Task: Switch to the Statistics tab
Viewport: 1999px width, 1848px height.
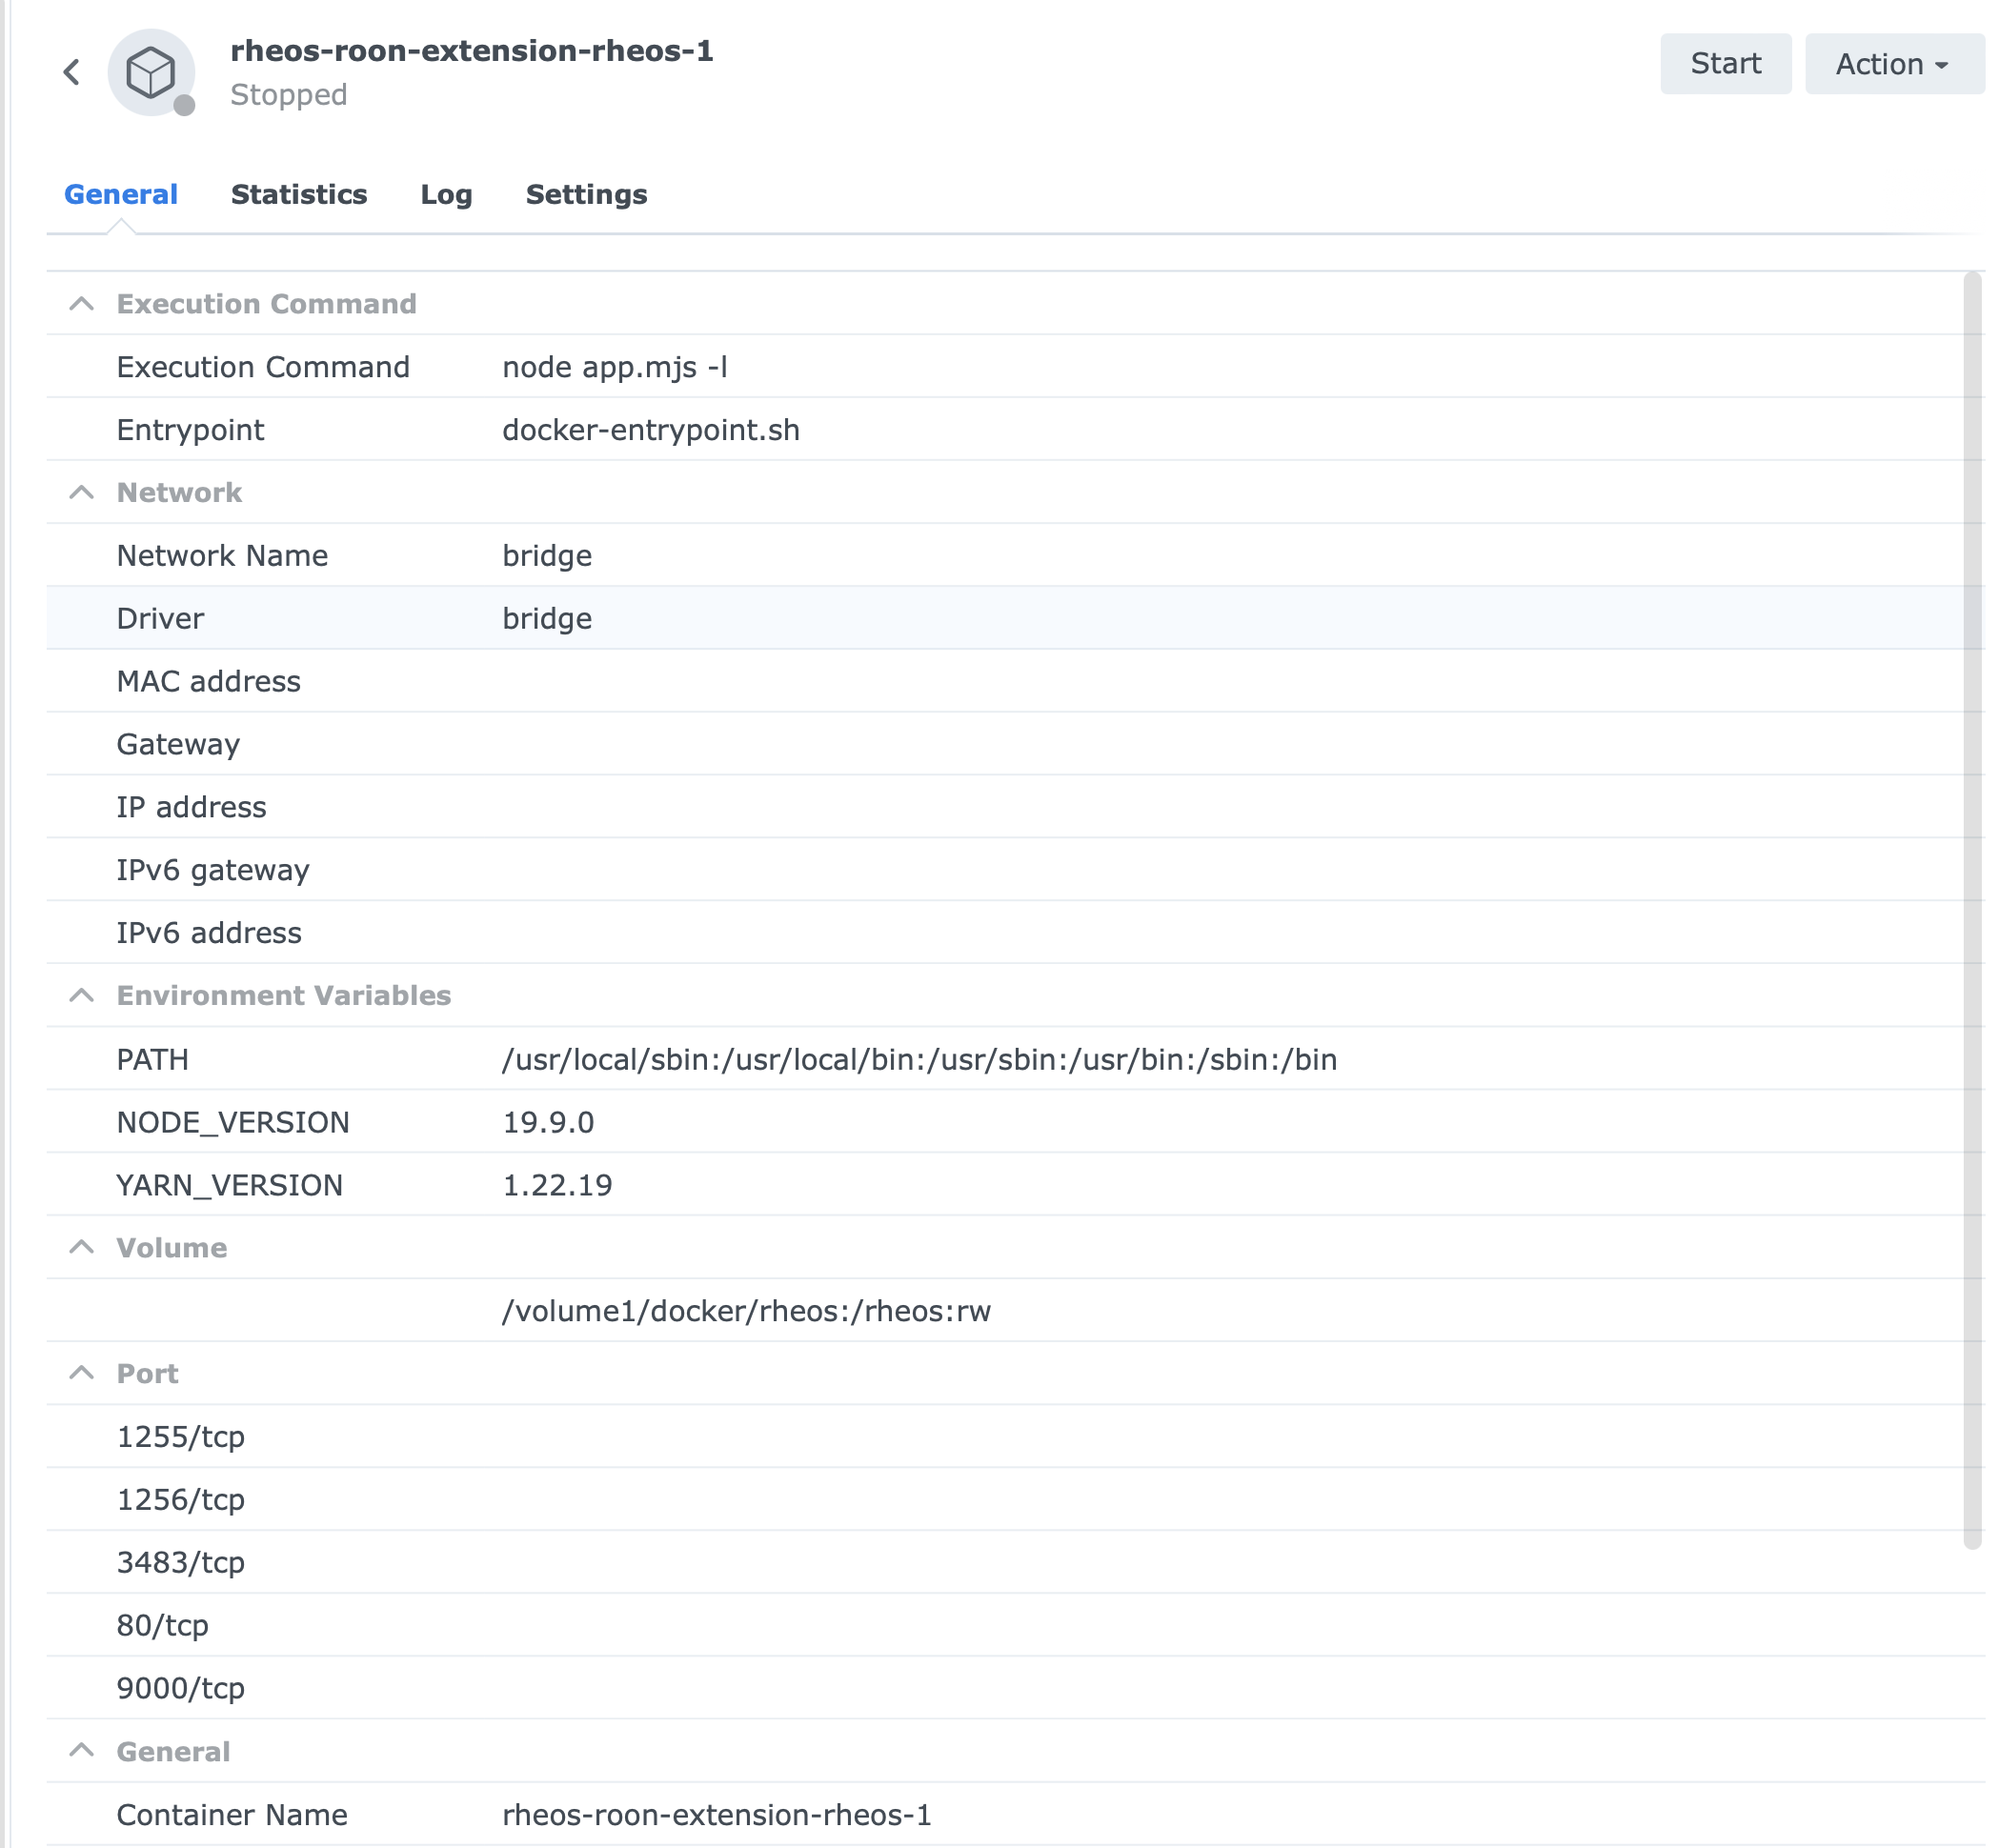Action: click(299, 194)
